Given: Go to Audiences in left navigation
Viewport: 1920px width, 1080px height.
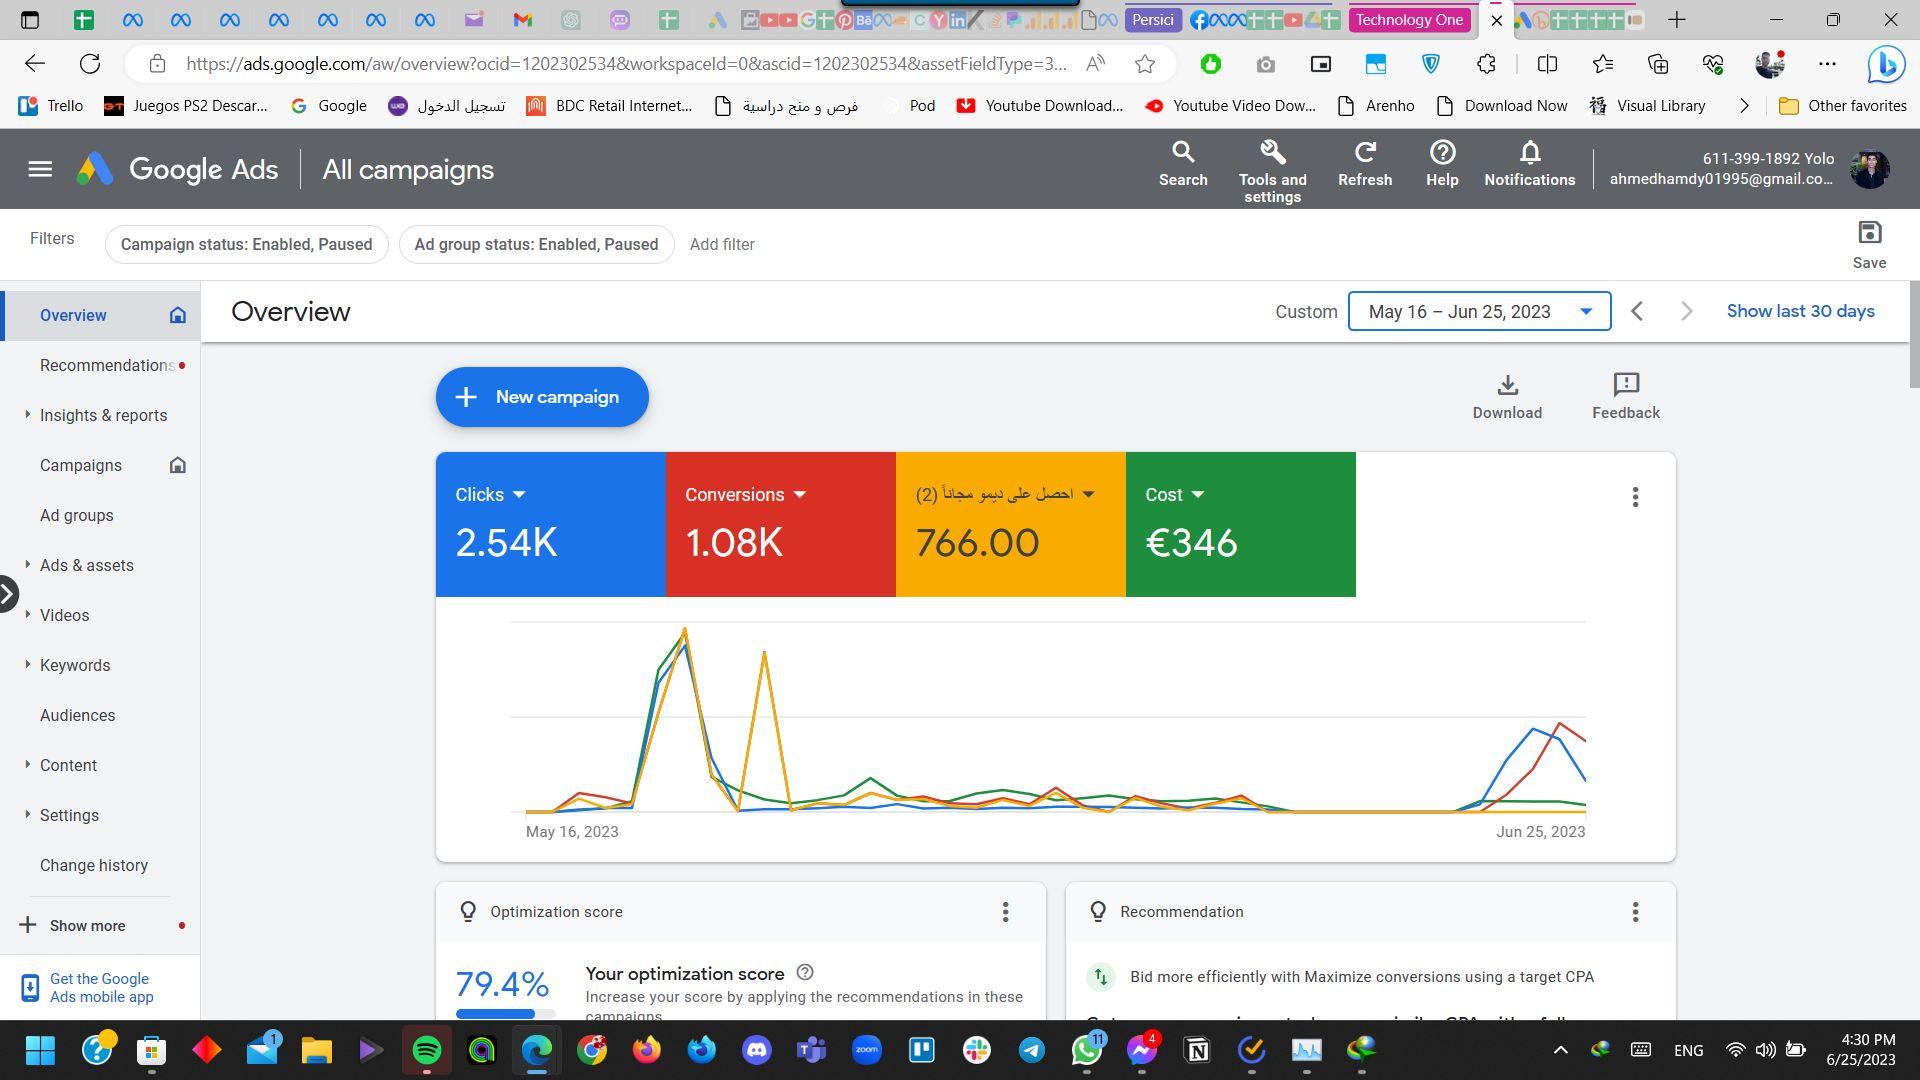Looking at the screenshot, I should click(x=77, y=715).
